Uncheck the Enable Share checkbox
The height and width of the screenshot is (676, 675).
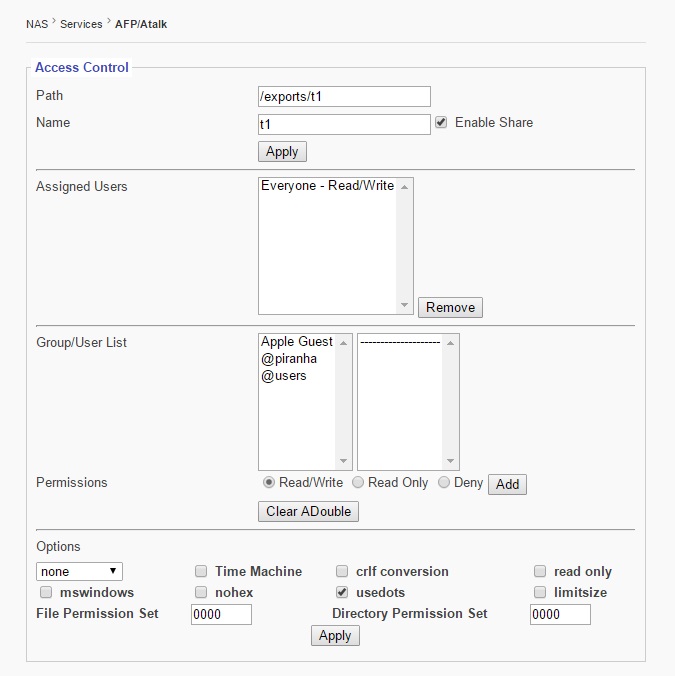pyautogui.click(x=441, y=122)
